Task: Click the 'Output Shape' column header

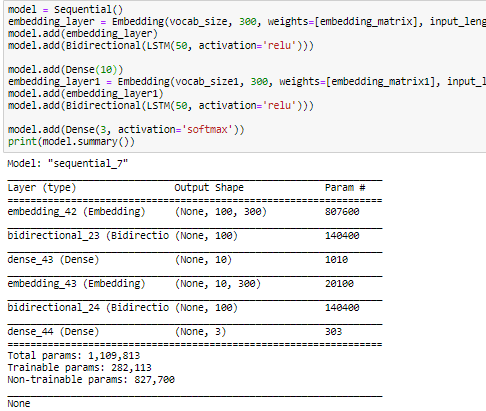Action: [x=209, y=188]
